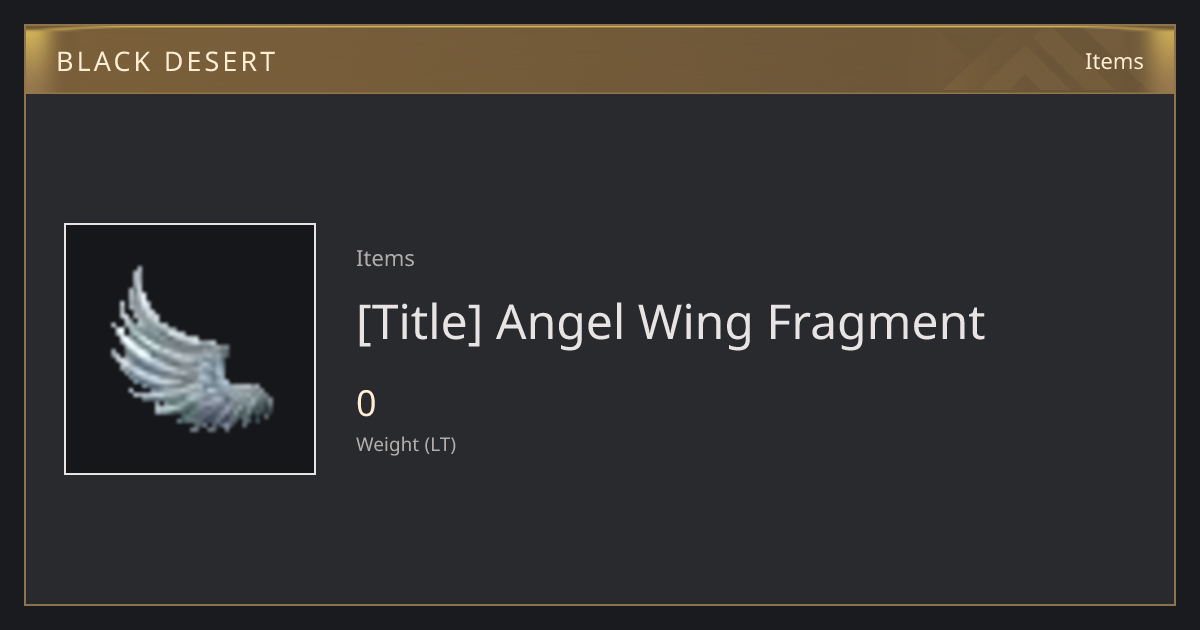Click the empty dark area below Weight label
This screenshot has height=630, width=1200.
pyautogui.click(x=600, y=530)
